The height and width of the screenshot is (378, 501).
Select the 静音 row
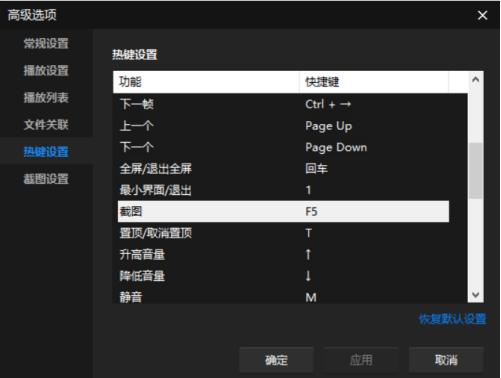[x=283, y=296]
